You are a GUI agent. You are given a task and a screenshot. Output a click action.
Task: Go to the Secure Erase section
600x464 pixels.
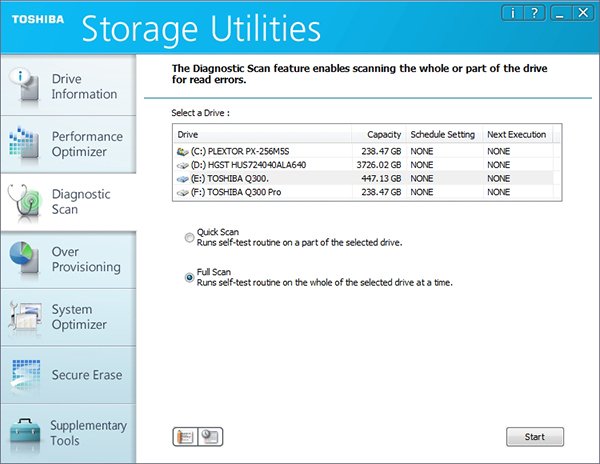pyautogui.click(x=68, y=375)
